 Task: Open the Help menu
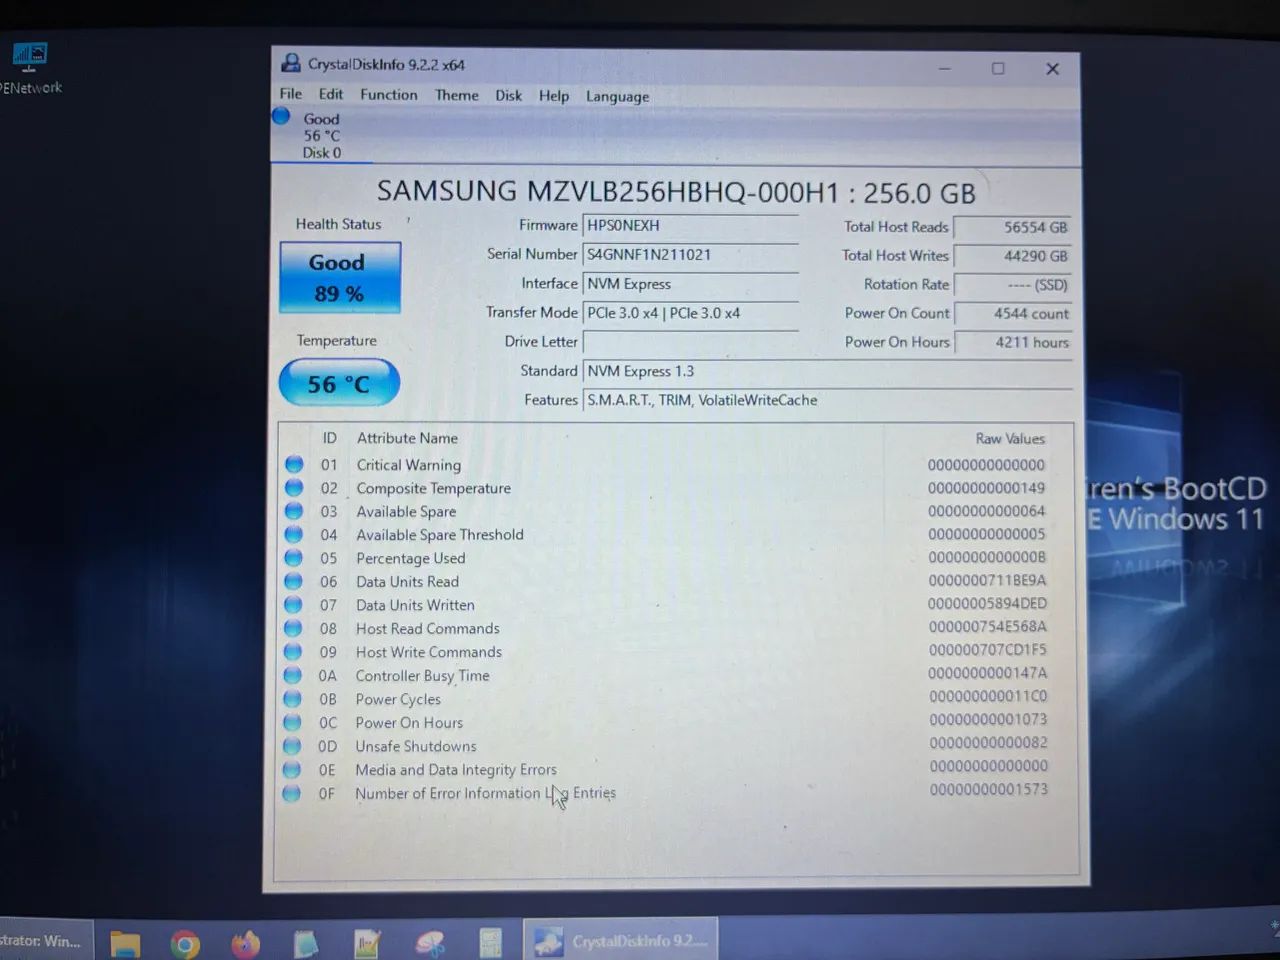tap(554, 96)
